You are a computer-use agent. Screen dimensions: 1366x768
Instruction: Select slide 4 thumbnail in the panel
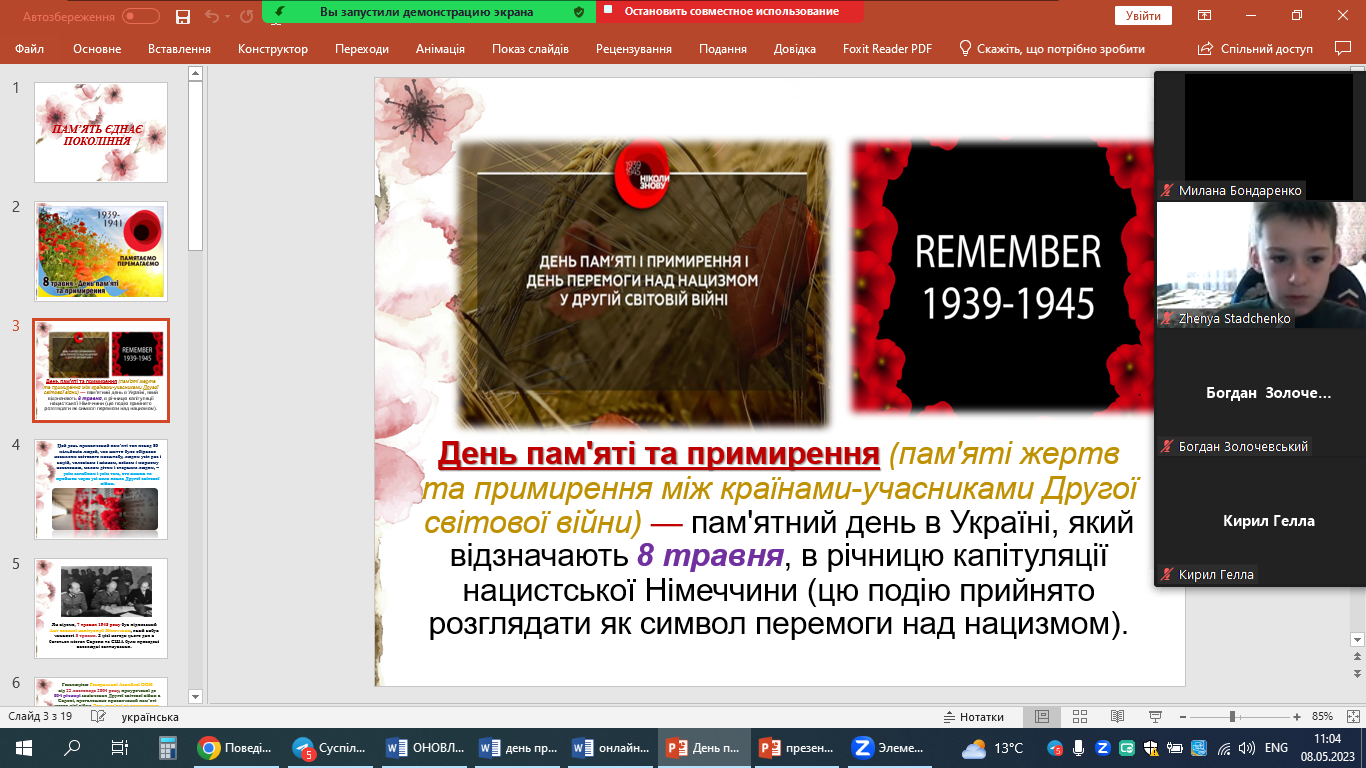point(101,489)
